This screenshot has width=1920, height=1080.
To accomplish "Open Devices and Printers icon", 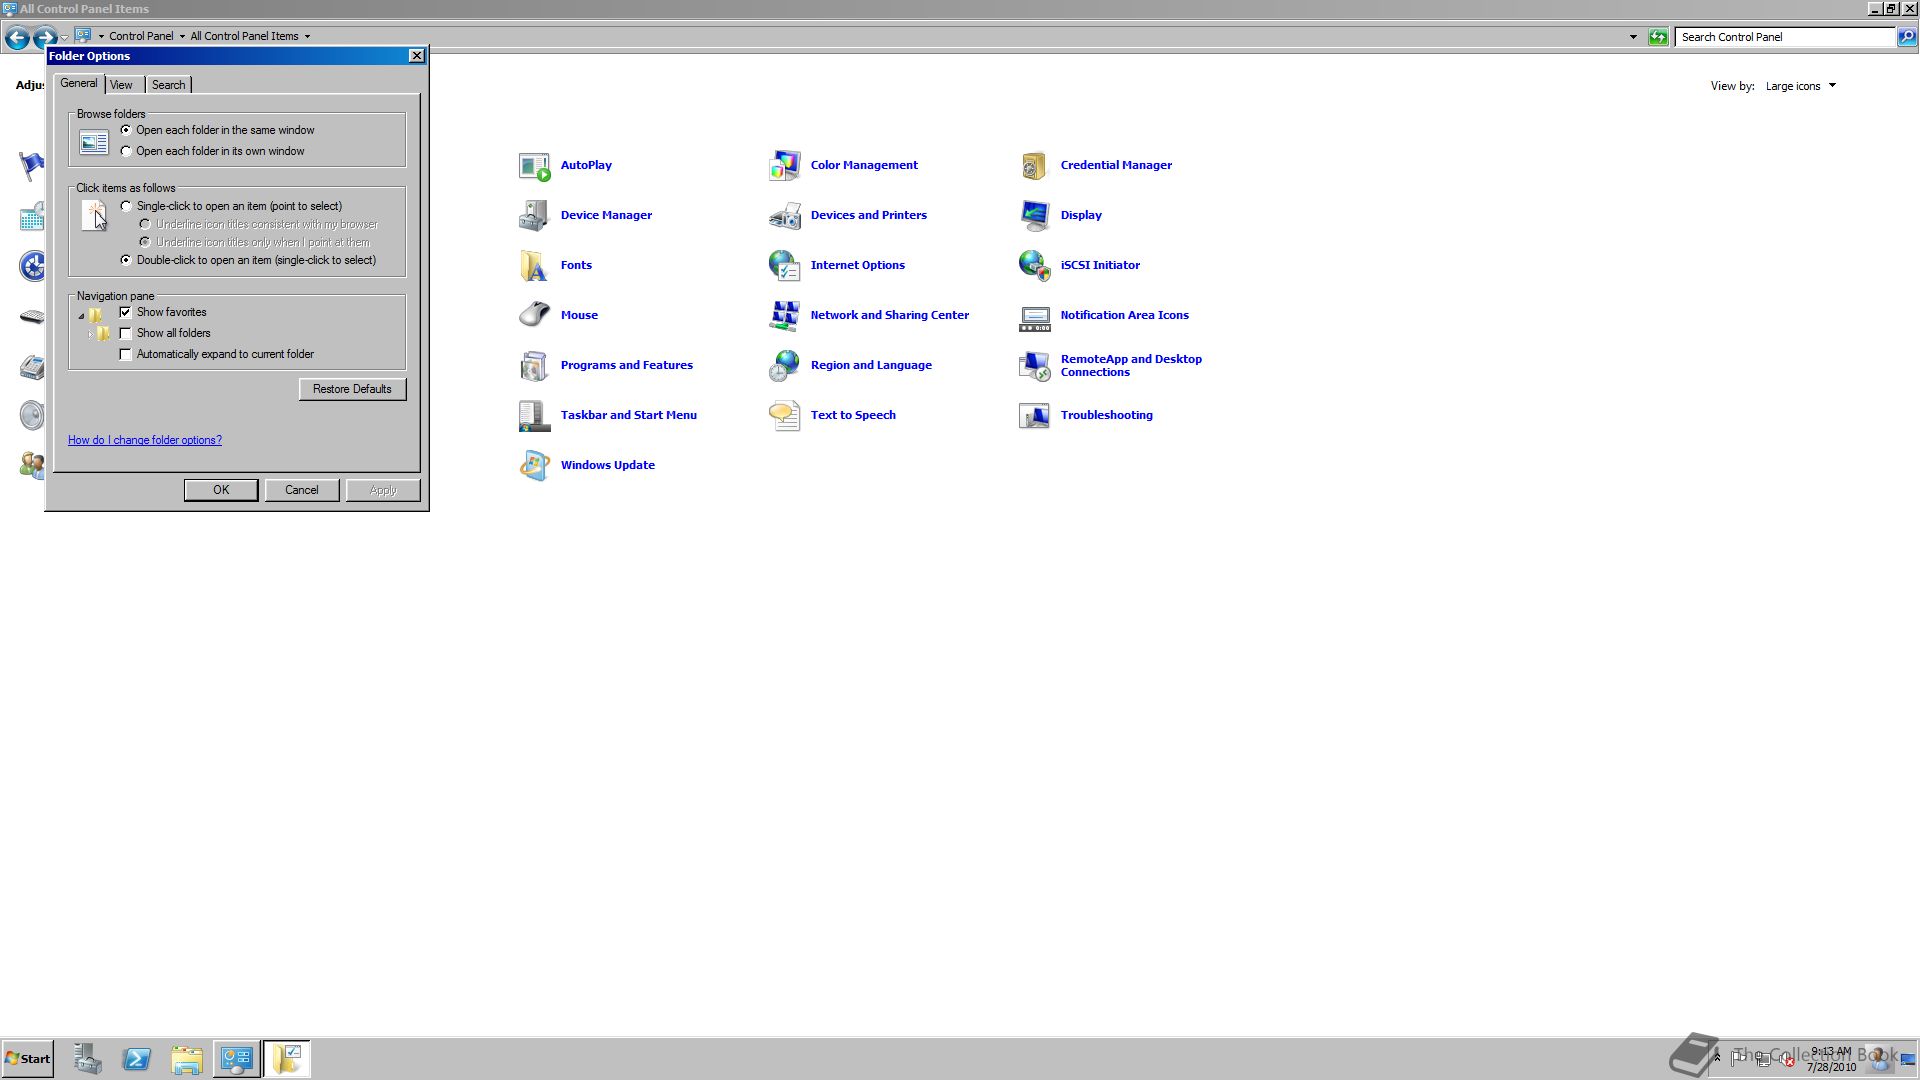I will (785, 216).
